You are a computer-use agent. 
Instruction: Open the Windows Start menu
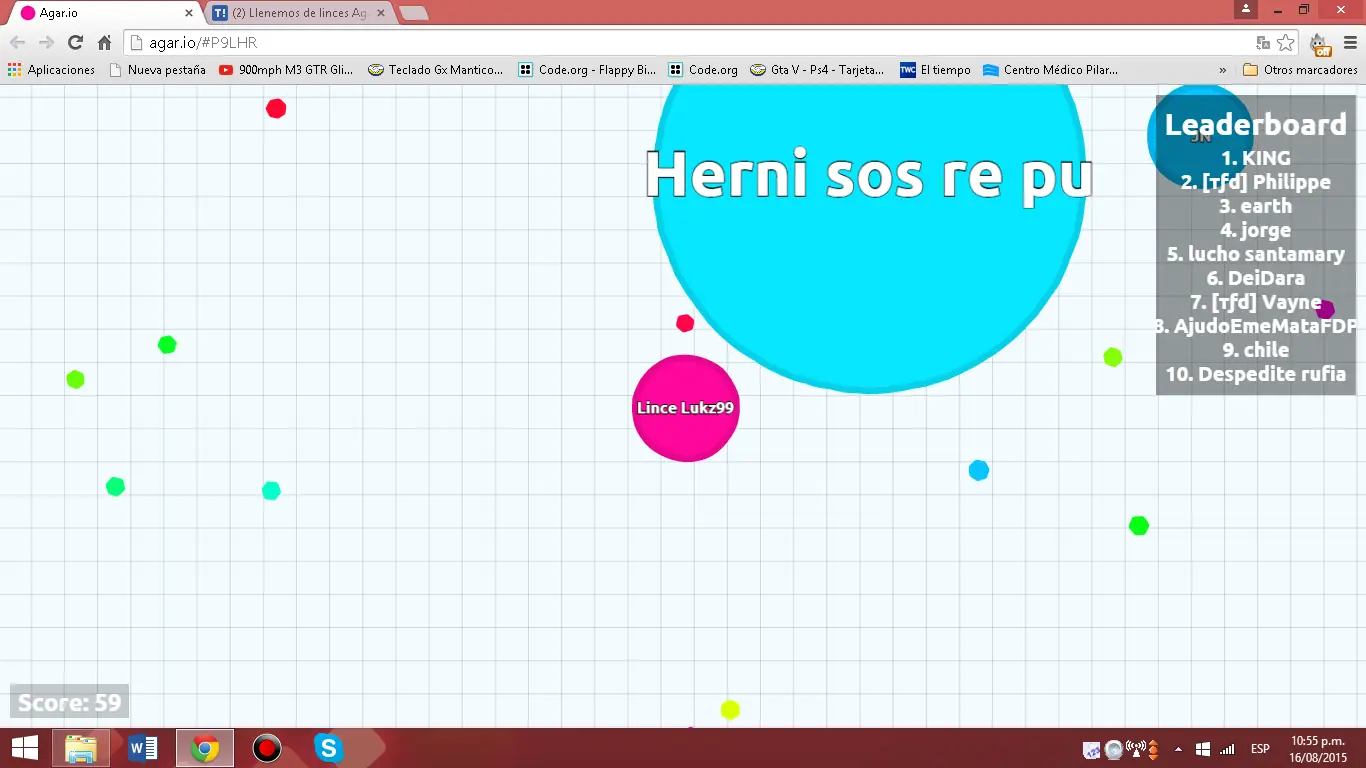coord(24,748)
